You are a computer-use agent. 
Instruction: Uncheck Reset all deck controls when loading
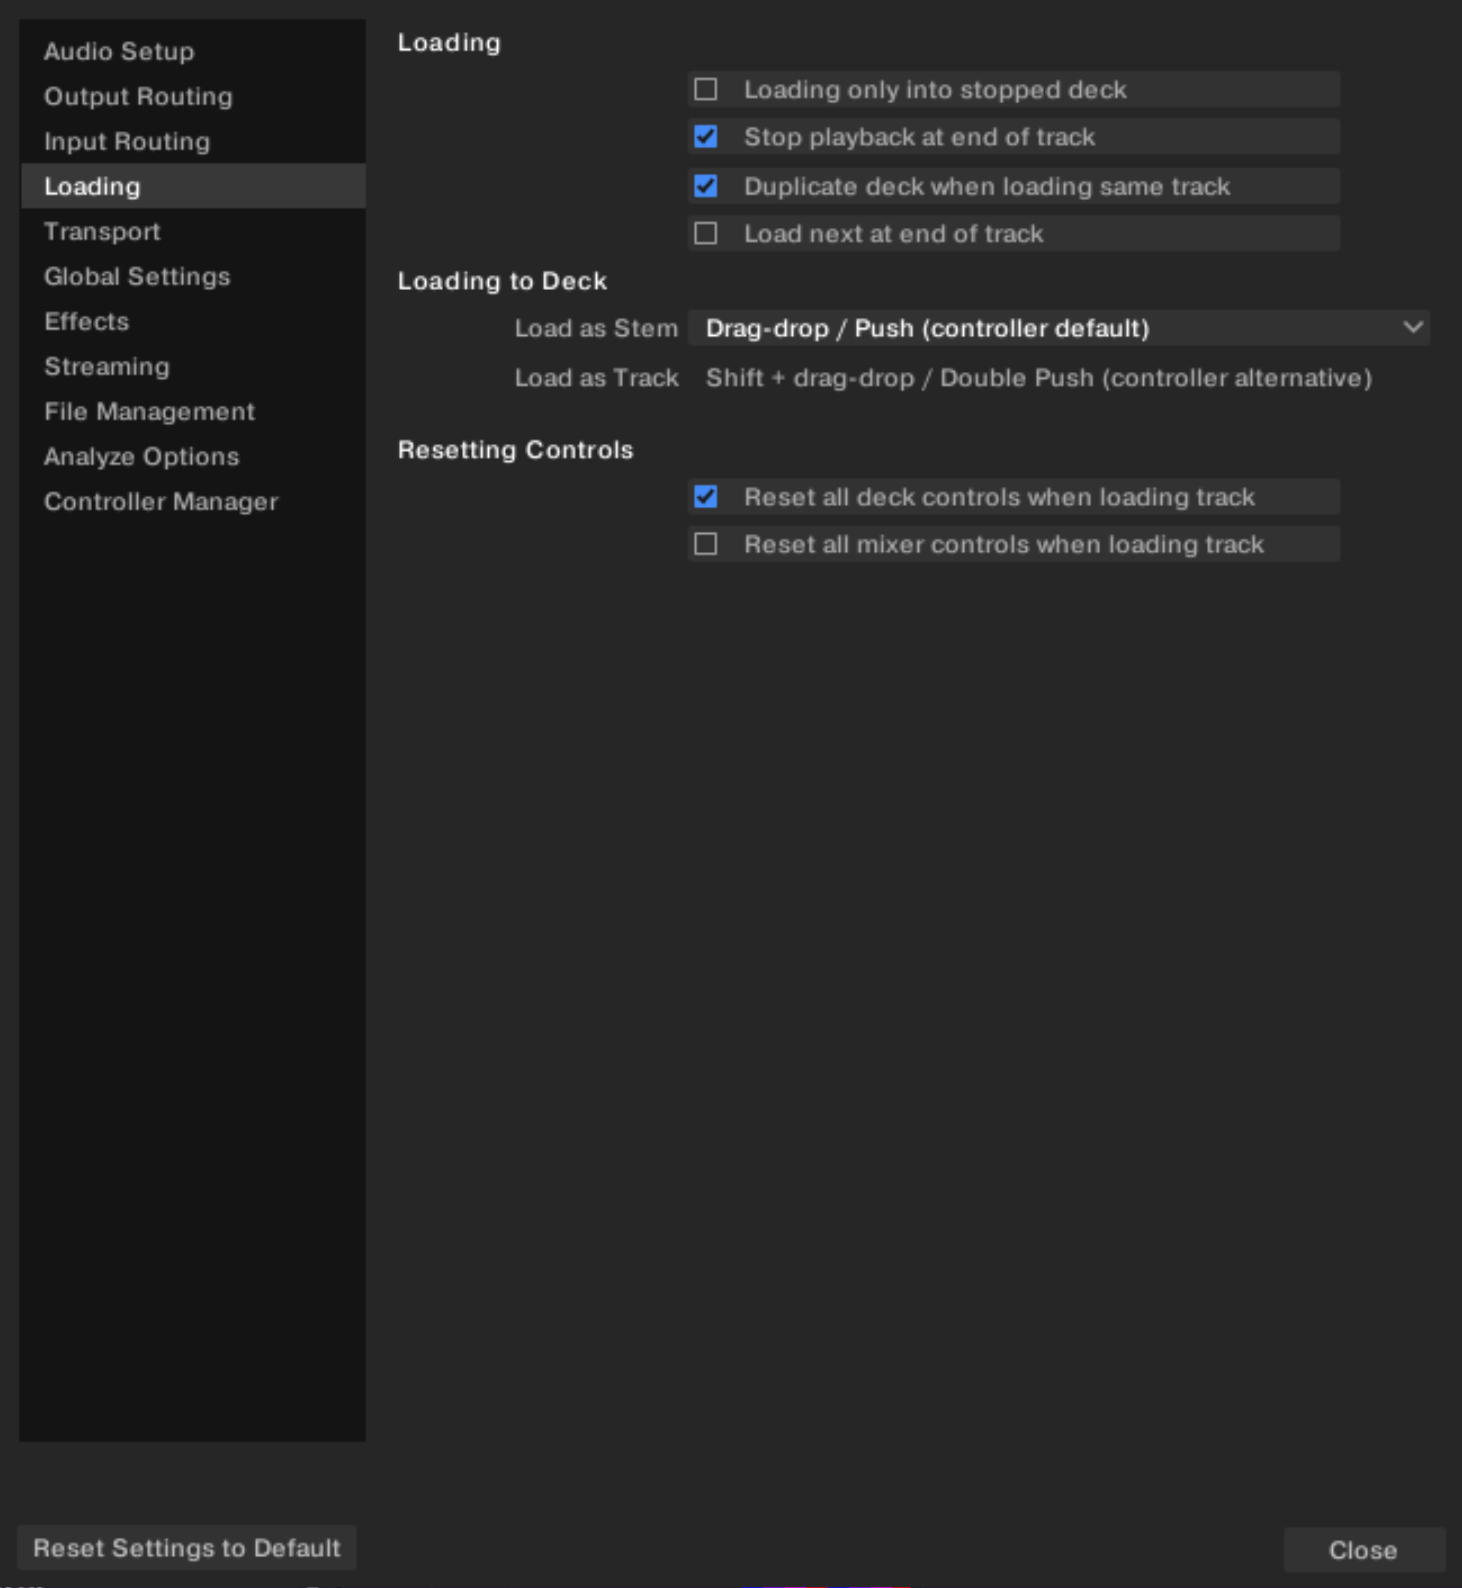pos(706,496)
